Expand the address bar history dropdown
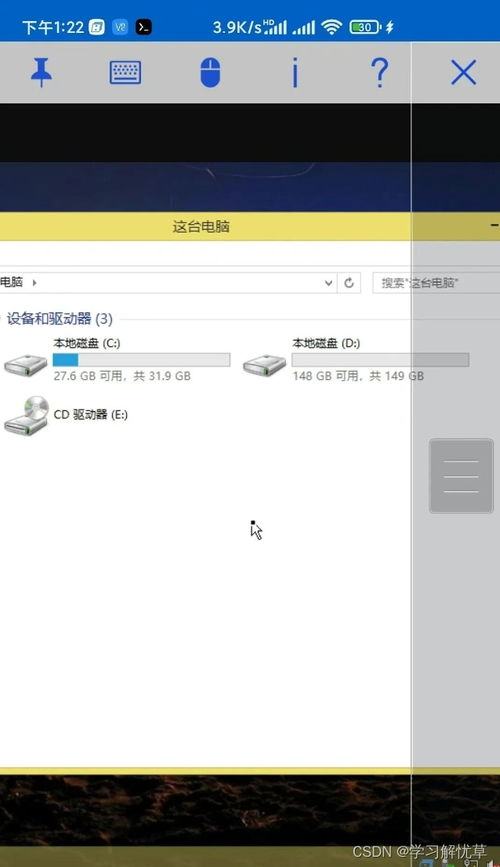Screen dimensions: 500x867 click(x=328, y=283)
